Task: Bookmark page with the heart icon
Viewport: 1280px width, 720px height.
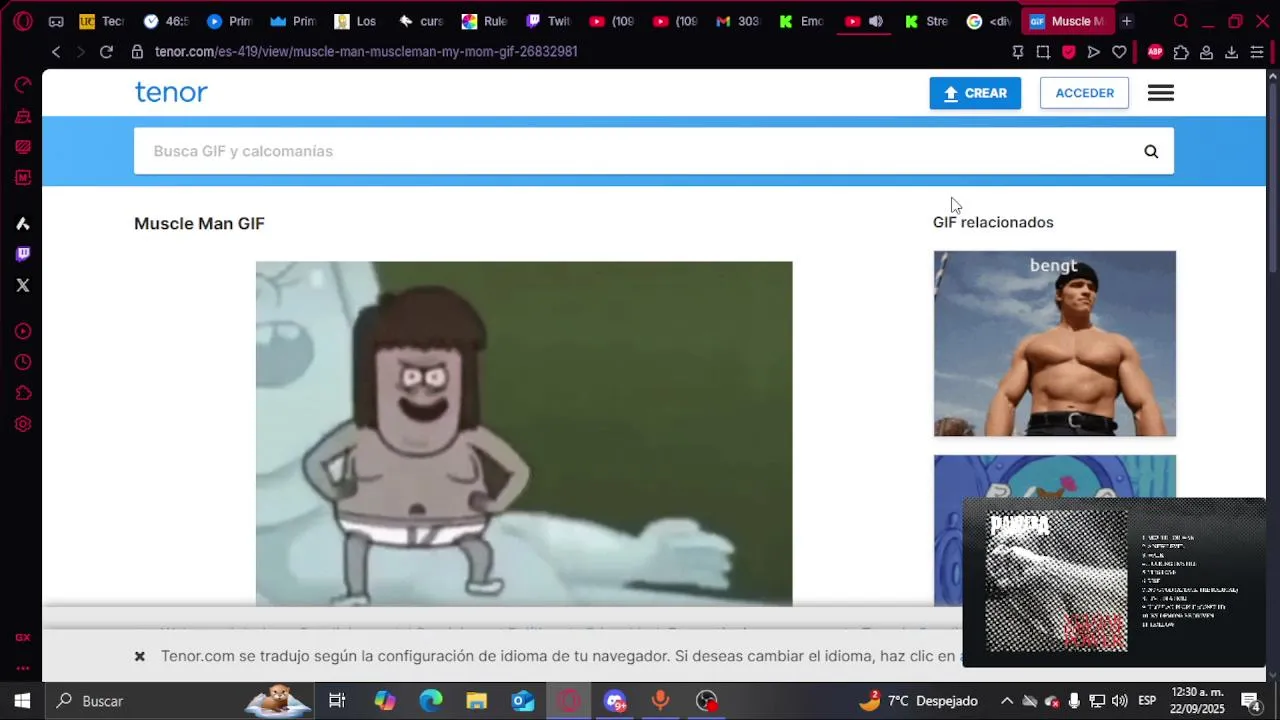Action: (1119, 52)
